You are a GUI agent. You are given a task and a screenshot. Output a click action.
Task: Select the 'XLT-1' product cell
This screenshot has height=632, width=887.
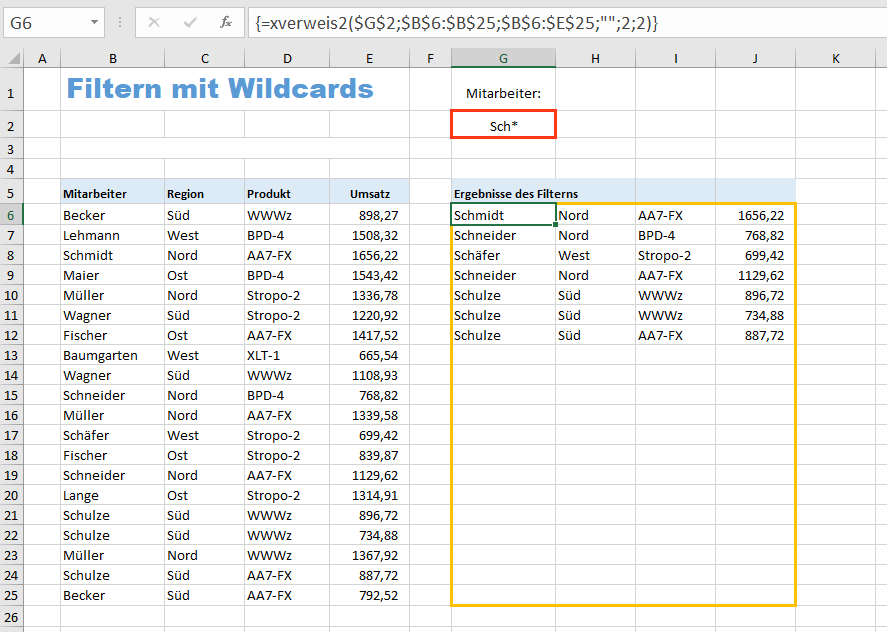pyautogui.click(x=287, y=355)
